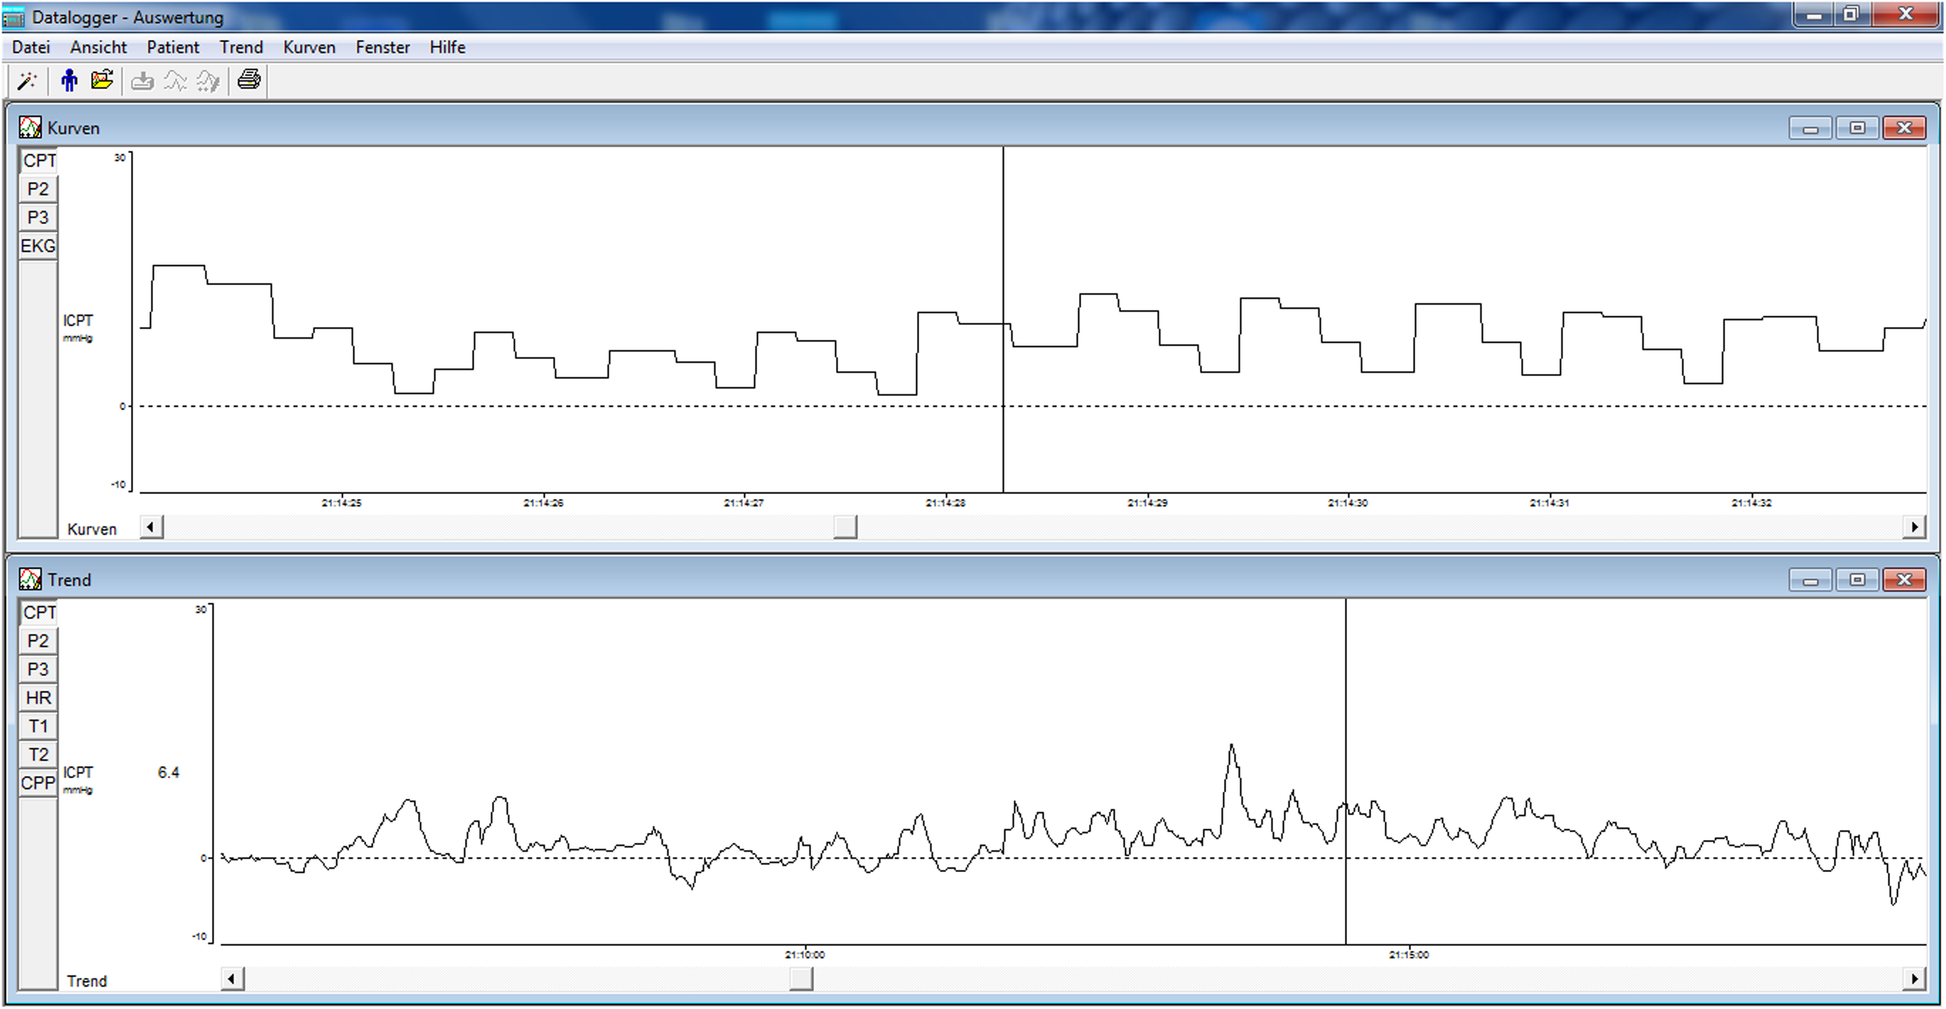
Task: Click the Datalogger application title icon
Action: [x=14, y=18]
